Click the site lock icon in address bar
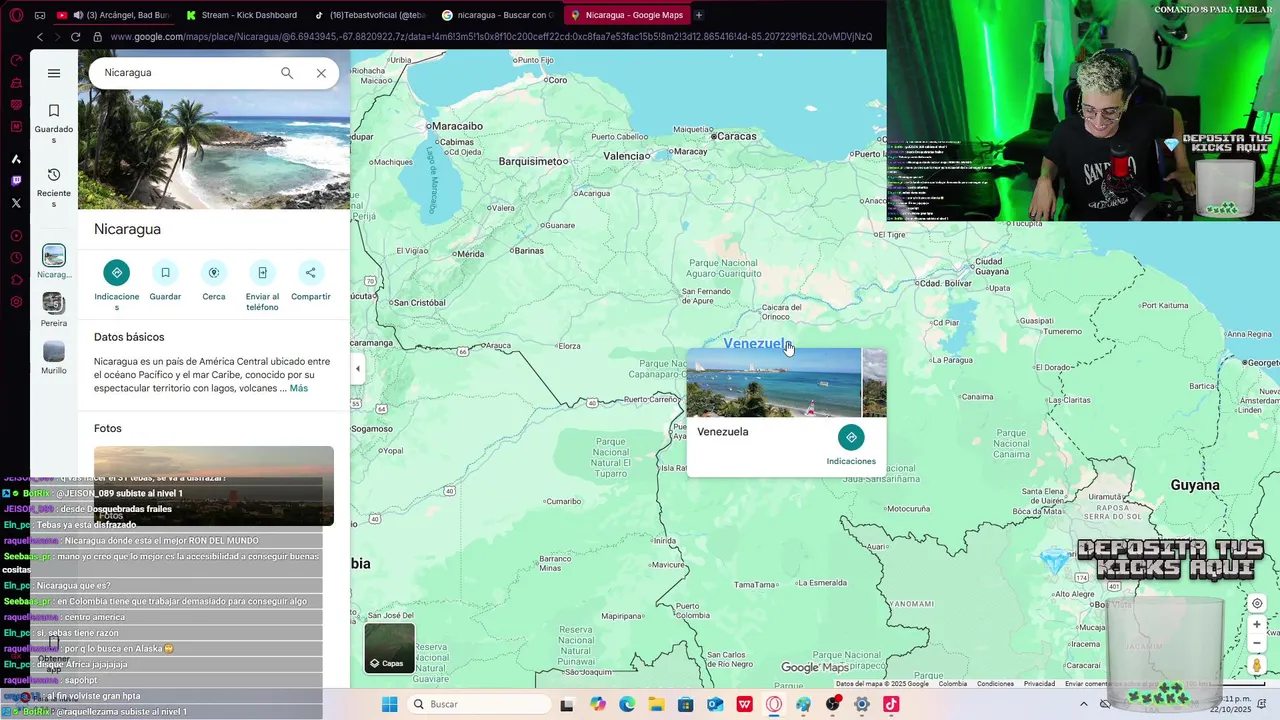This screenshot has height=720, width=1280. 97,37
